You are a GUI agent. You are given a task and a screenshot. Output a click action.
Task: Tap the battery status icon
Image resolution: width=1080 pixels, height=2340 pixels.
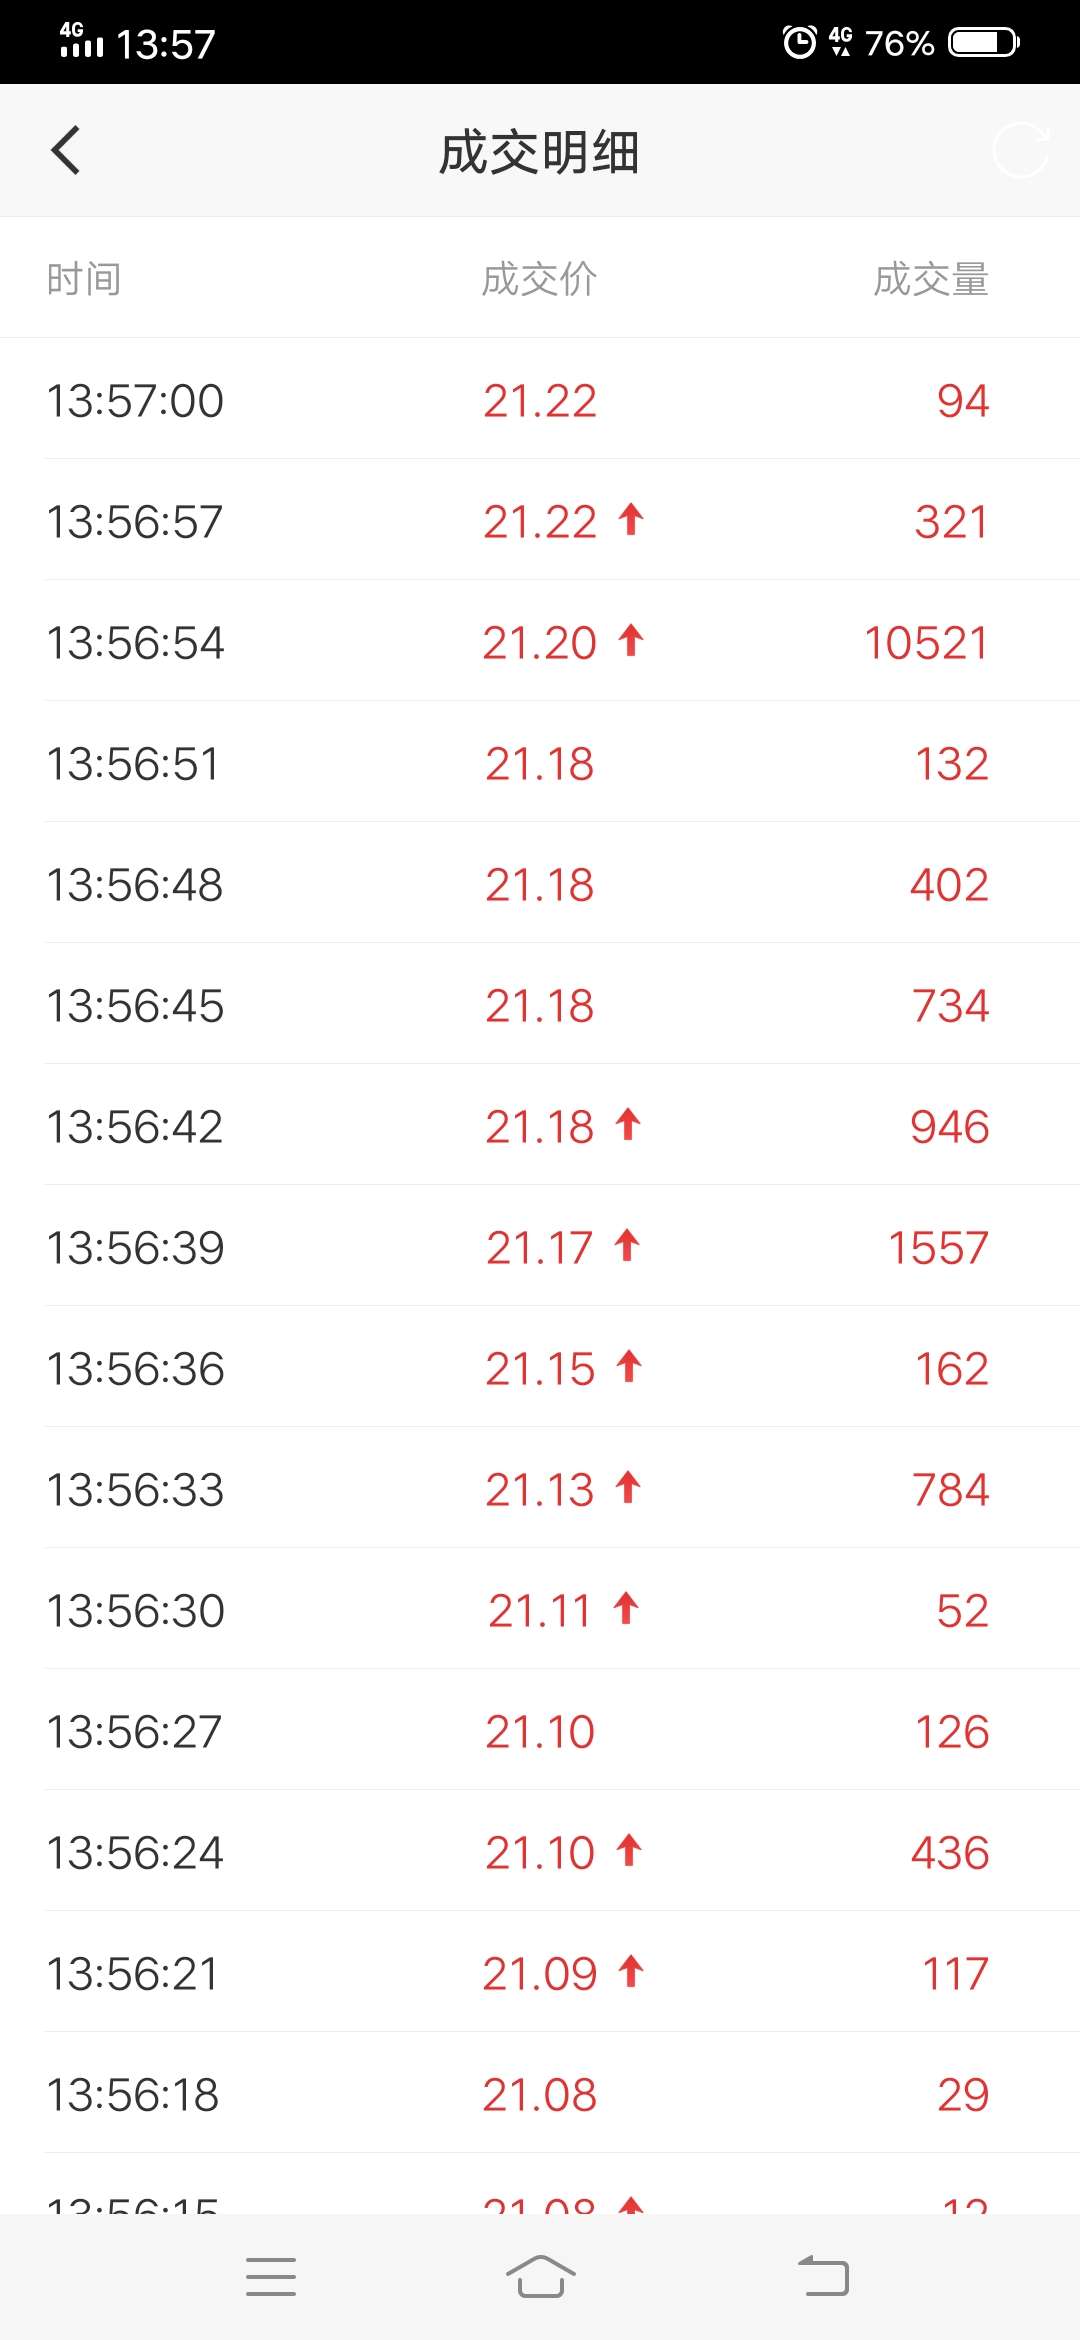pos(984,42)
